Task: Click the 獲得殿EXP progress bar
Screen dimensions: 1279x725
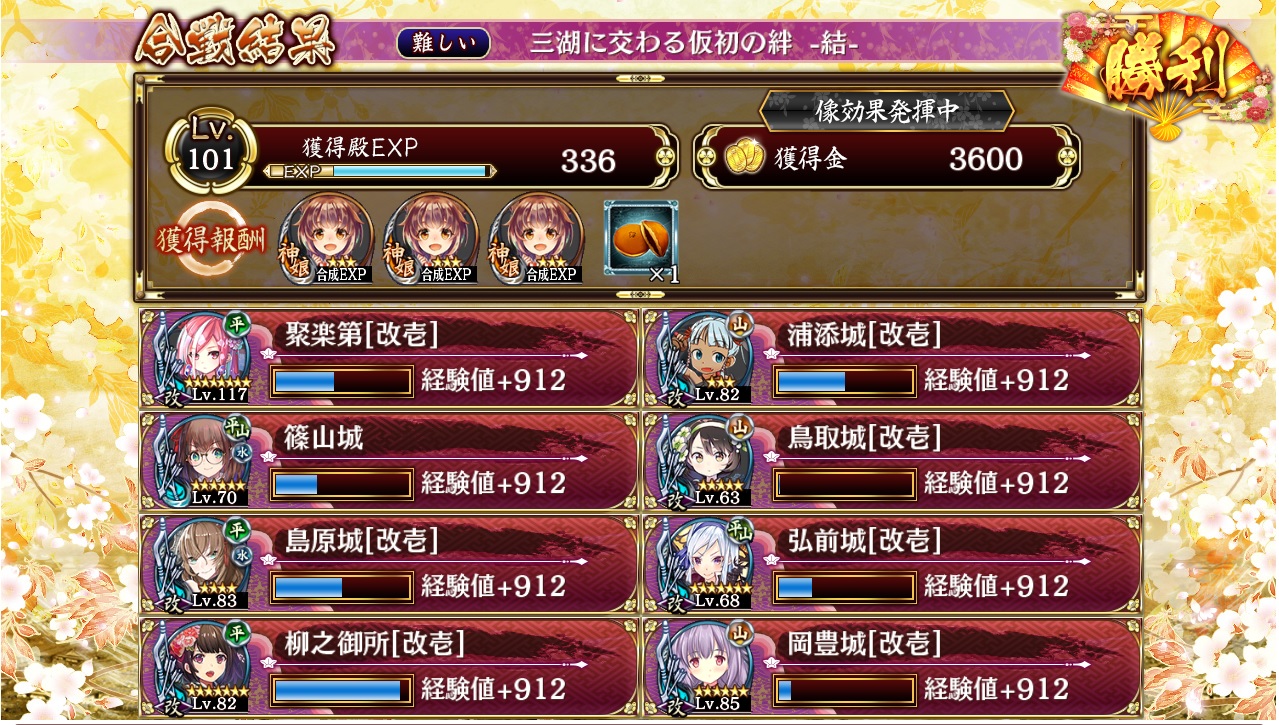Action: (x=381, y=172)
